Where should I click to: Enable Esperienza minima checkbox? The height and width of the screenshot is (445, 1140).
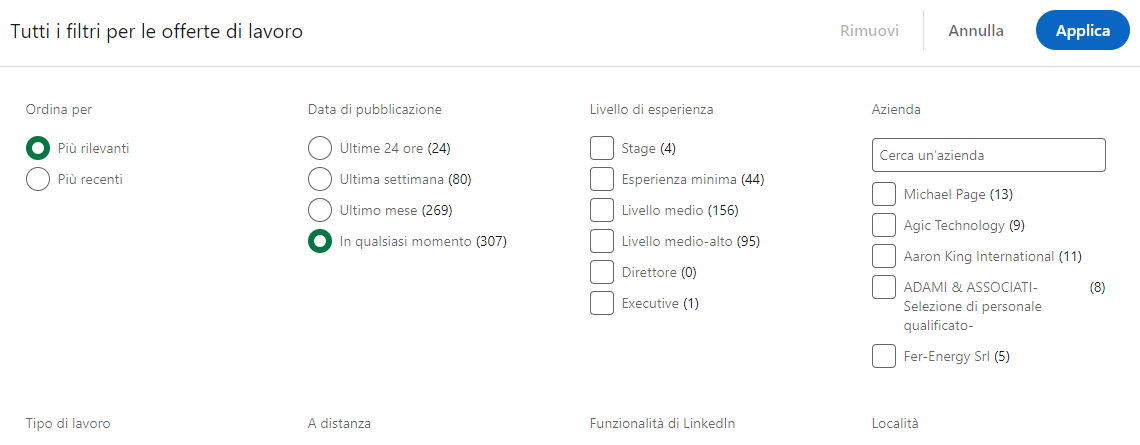click(x=602, y=179)
